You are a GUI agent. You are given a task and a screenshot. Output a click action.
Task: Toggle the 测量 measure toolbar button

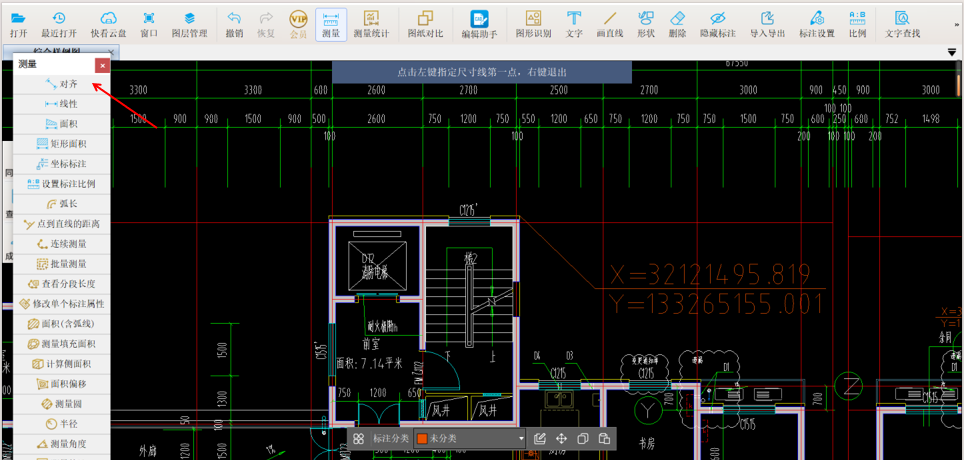(331, 25)
